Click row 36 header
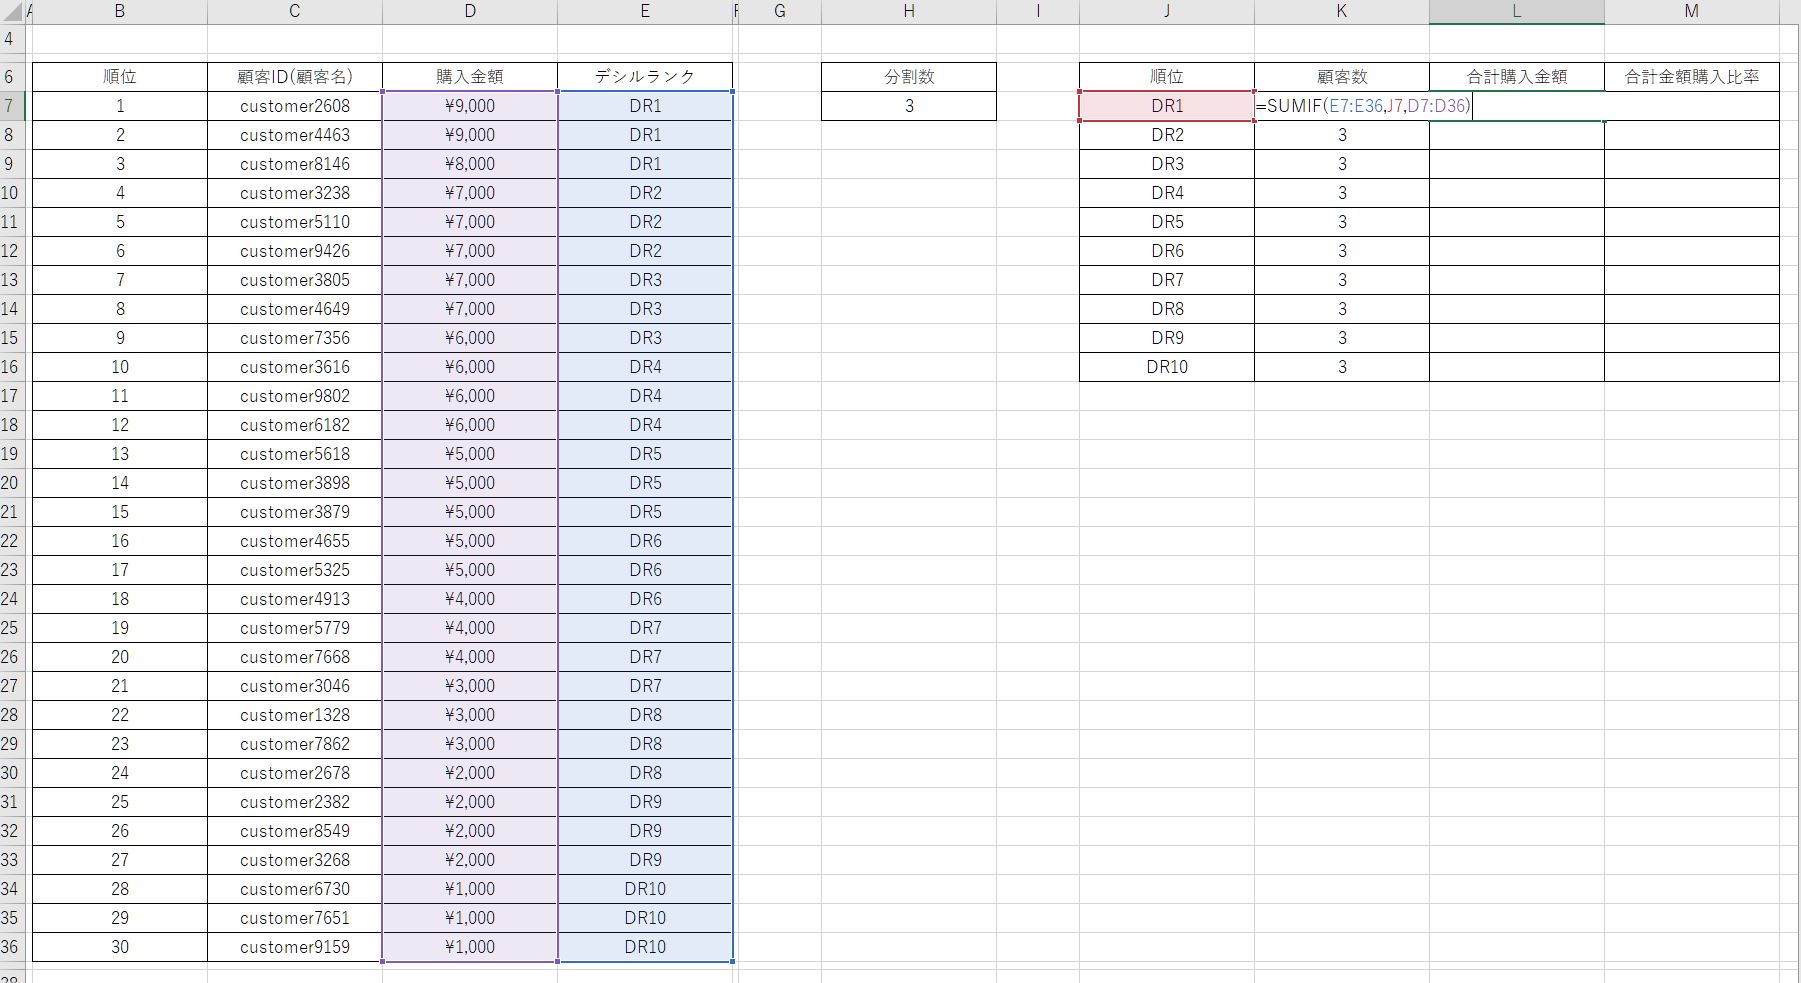 click(x=10, y=947)
